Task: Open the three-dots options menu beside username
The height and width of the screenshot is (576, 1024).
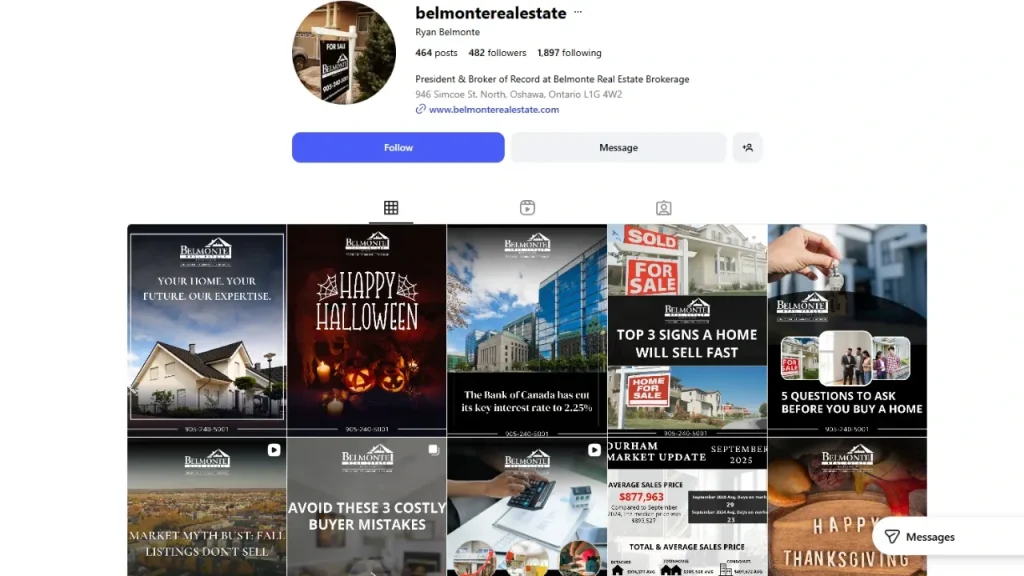Action: click(x=578, y=14)
